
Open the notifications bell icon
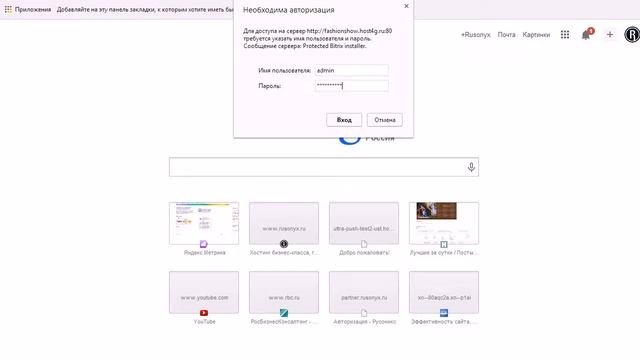[x=587, y=35]
